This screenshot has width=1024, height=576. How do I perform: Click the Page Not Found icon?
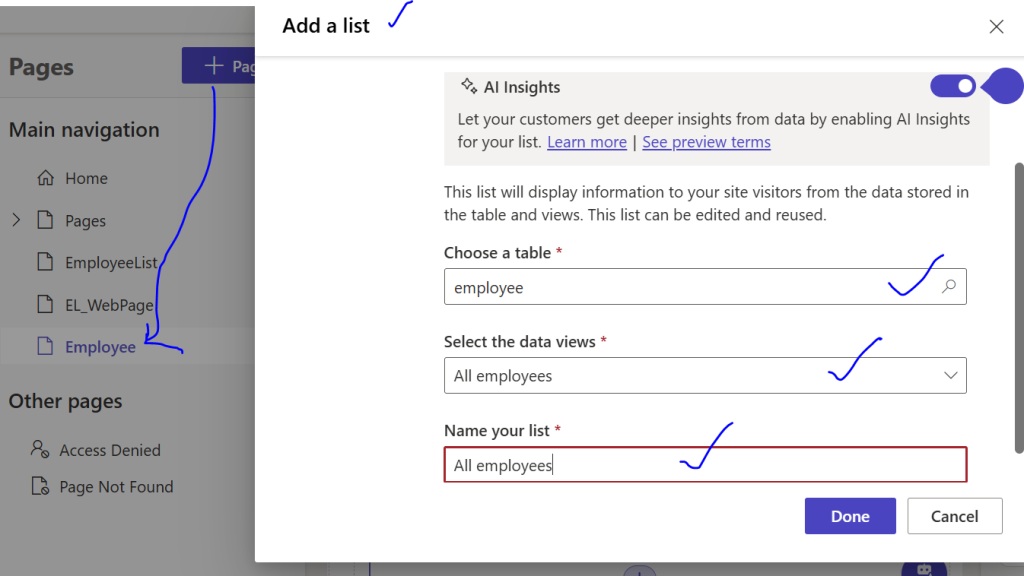tap(40, 487)
